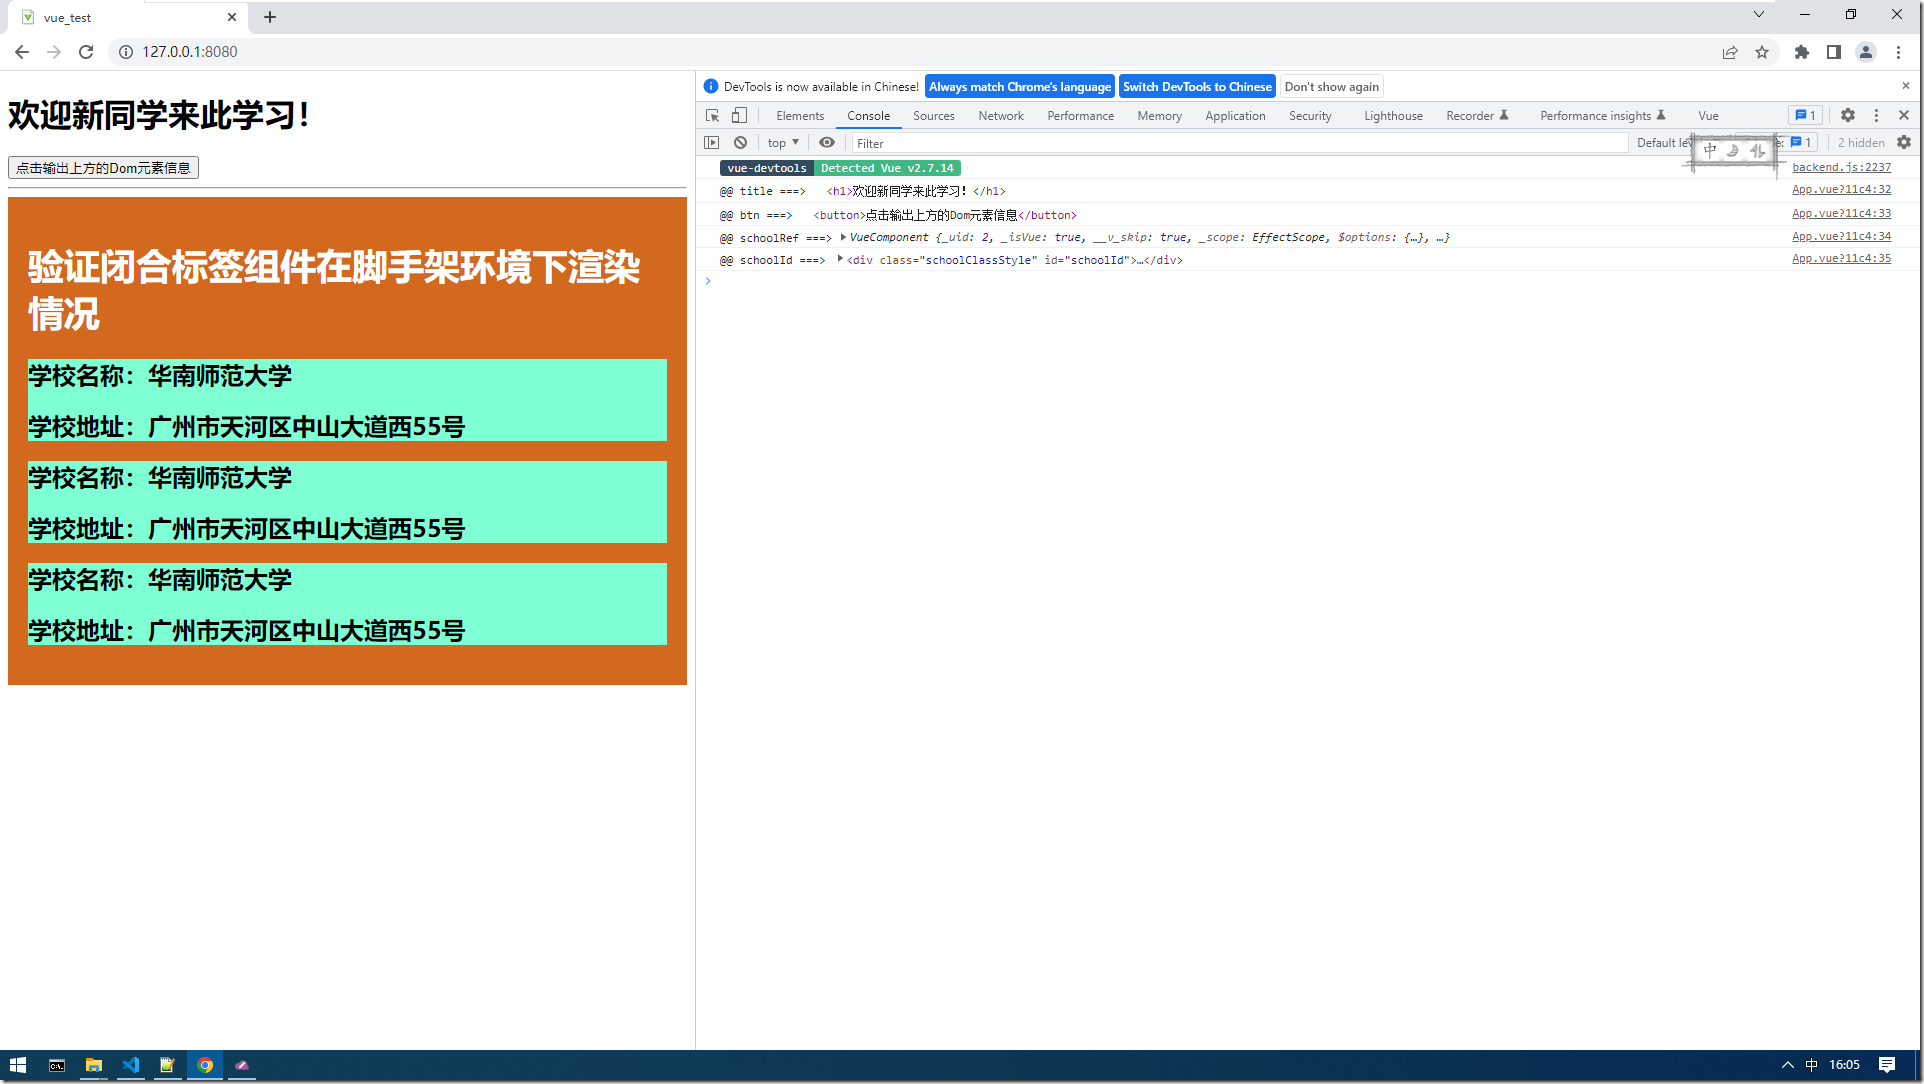This screenshot has height=1084, width=1924.
Task: Select the Console tab
Action: click(869, 116)
